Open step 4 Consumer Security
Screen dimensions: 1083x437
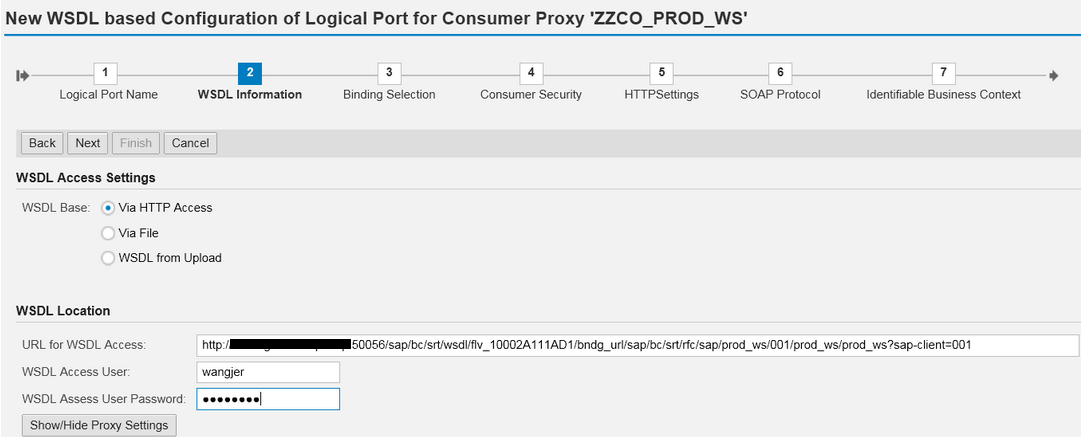tap(530, 73)
